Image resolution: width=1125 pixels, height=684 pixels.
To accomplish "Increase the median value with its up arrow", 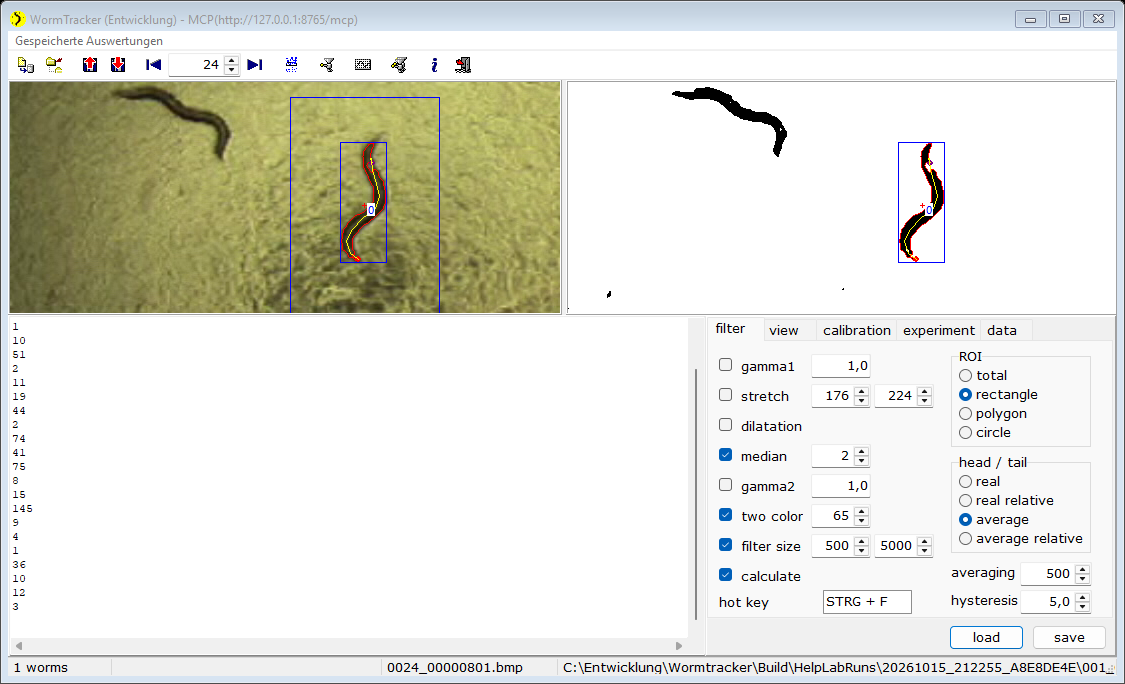I will coord(862,451).
